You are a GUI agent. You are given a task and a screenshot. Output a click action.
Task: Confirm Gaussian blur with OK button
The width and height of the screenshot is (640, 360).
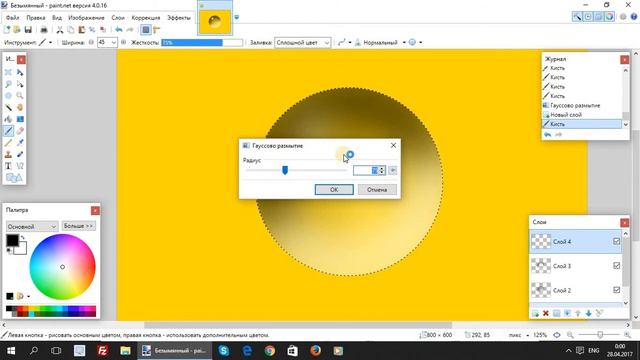tap(334, 189)
